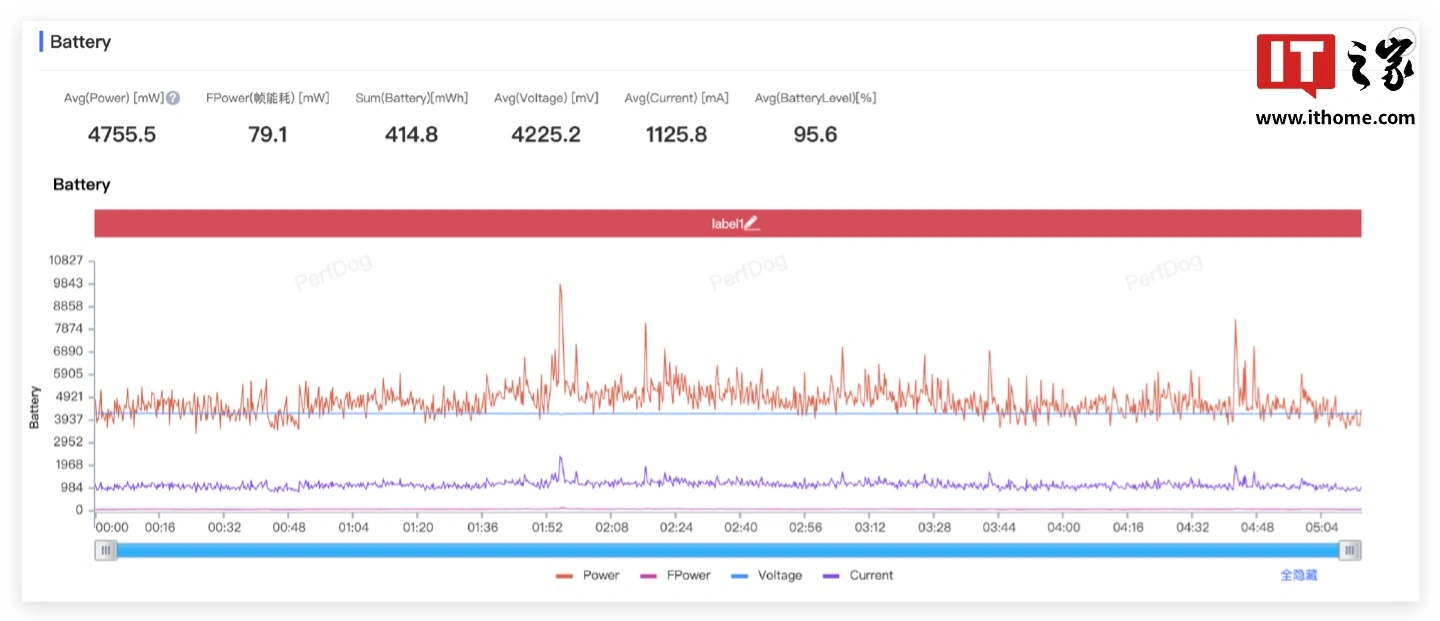
Task: Click the Avg(Voltage) value 4225.2
Action: 546,135
